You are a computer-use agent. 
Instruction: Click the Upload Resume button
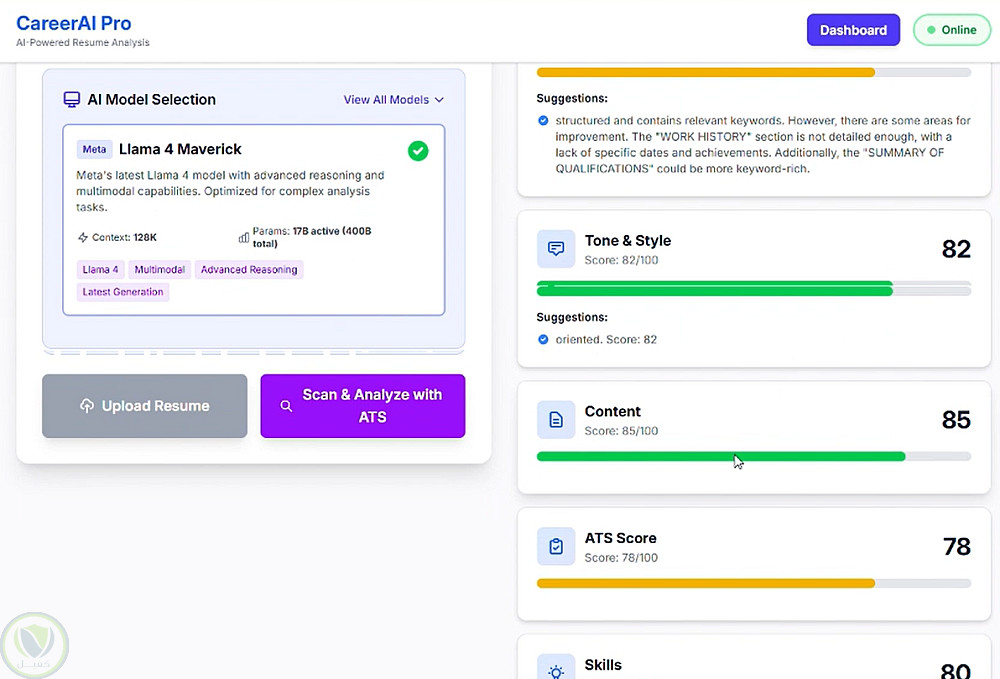pyautogui.click(x=144, y=406)
